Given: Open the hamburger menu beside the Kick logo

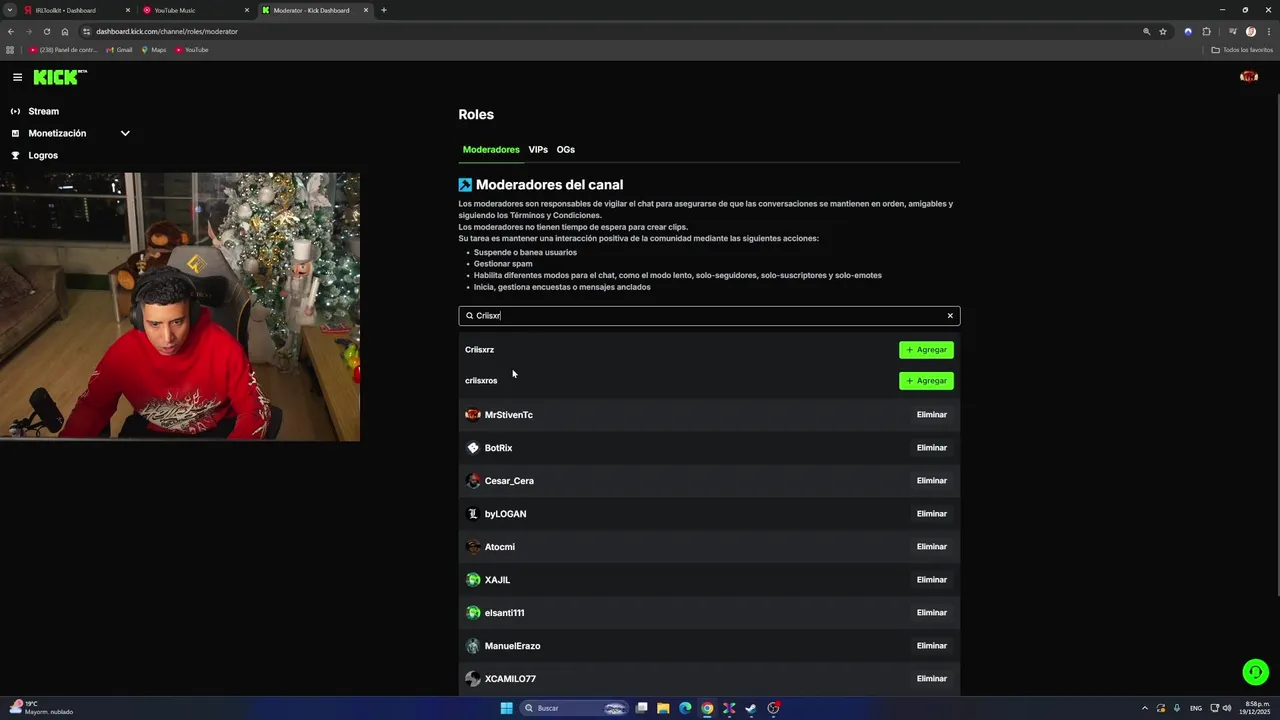Looking at the screenshot, I should [17, 77].
